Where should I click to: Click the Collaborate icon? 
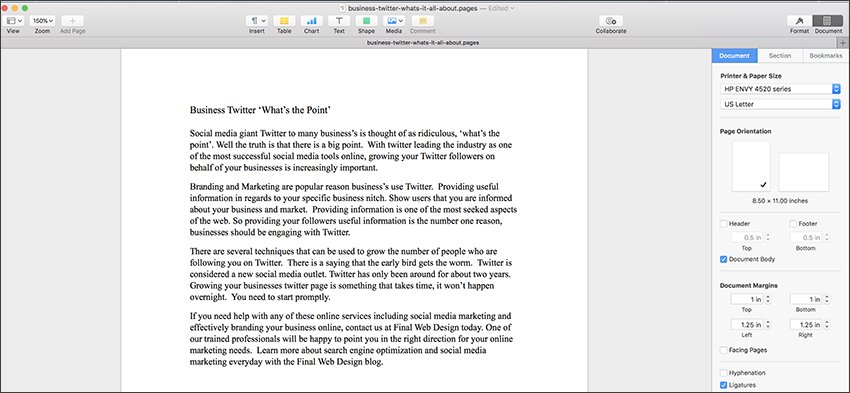coord(611,21)
